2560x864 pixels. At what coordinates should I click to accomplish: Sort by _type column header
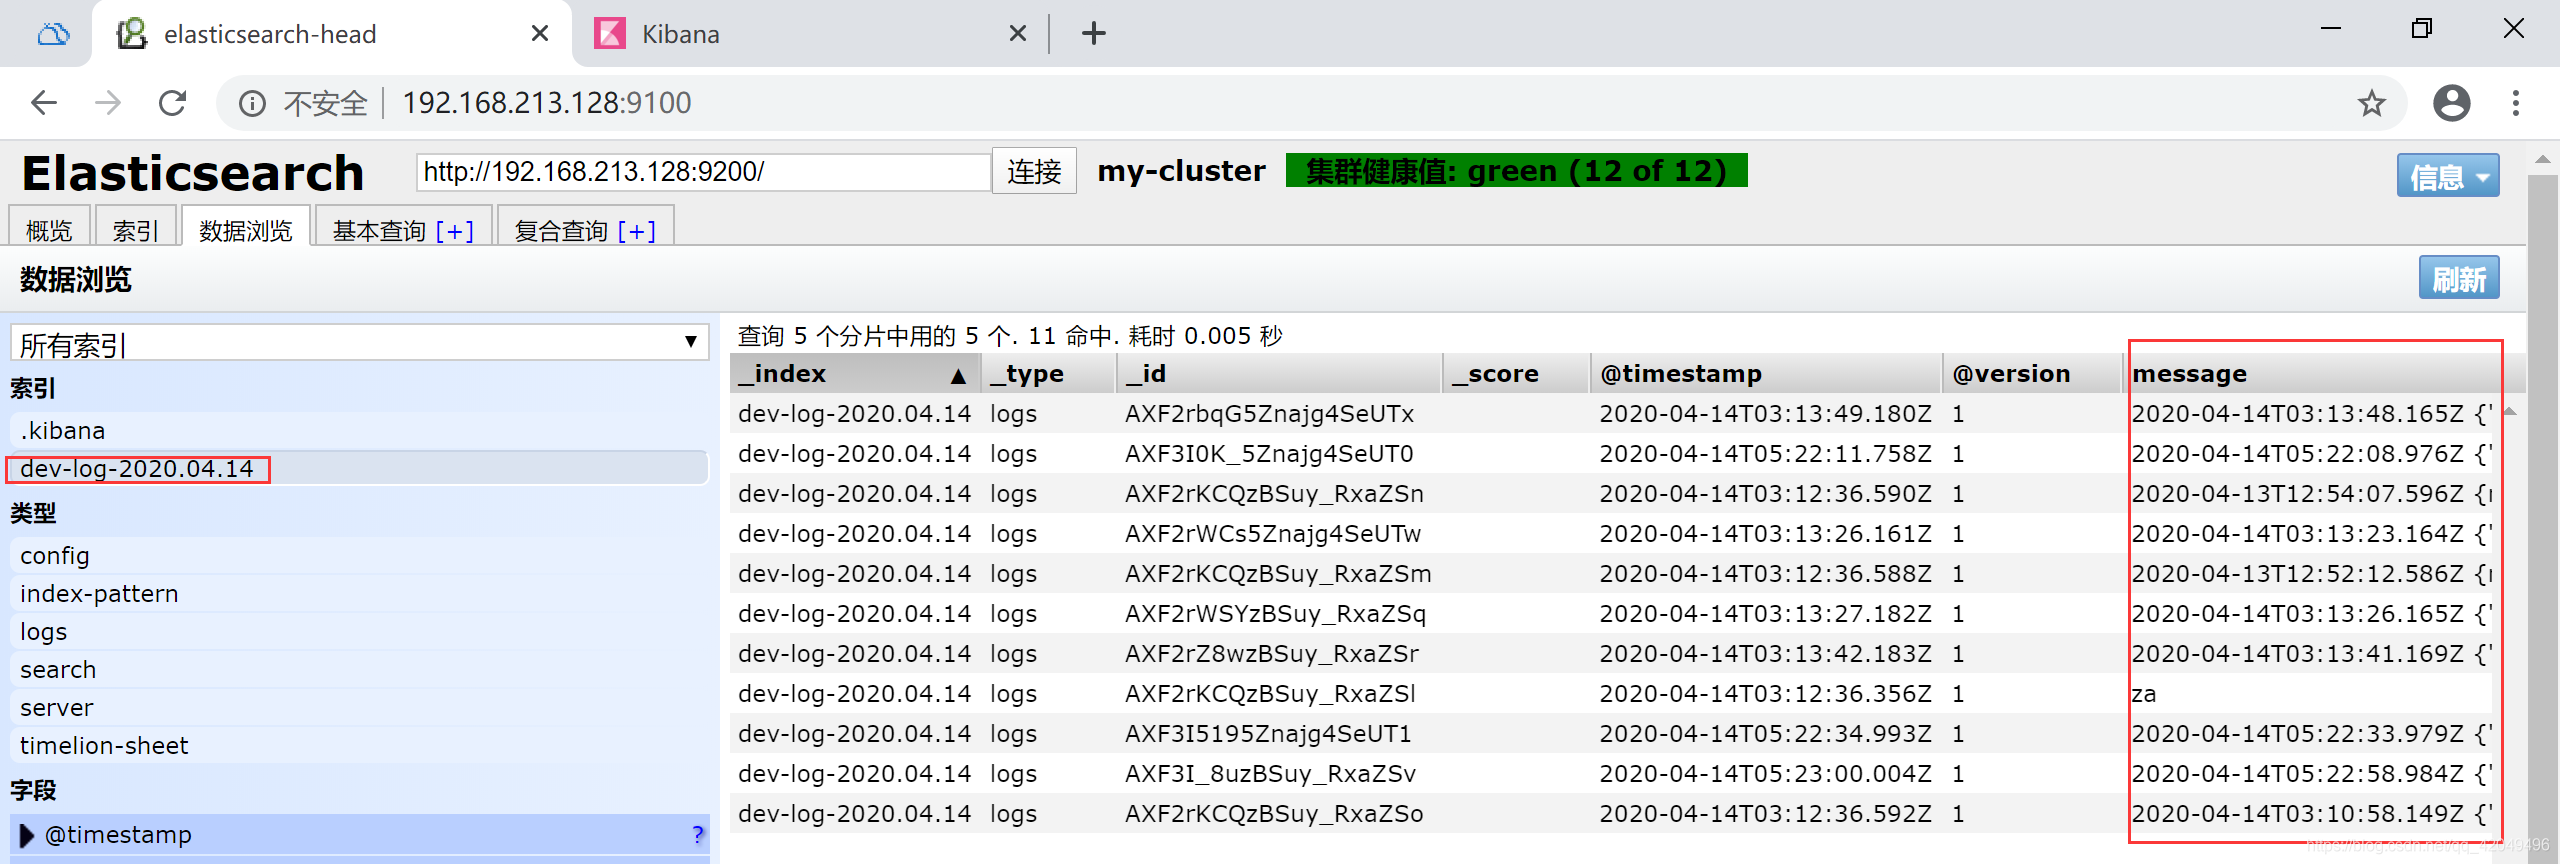click(x=1049, y=374)
